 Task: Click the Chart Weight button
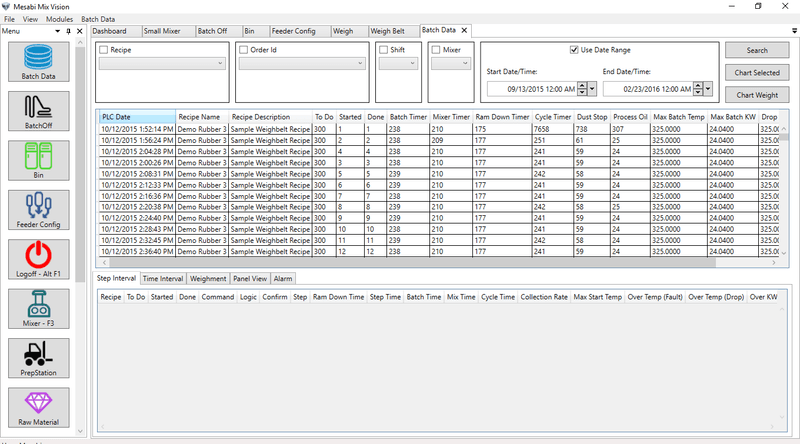click(757, 95)
